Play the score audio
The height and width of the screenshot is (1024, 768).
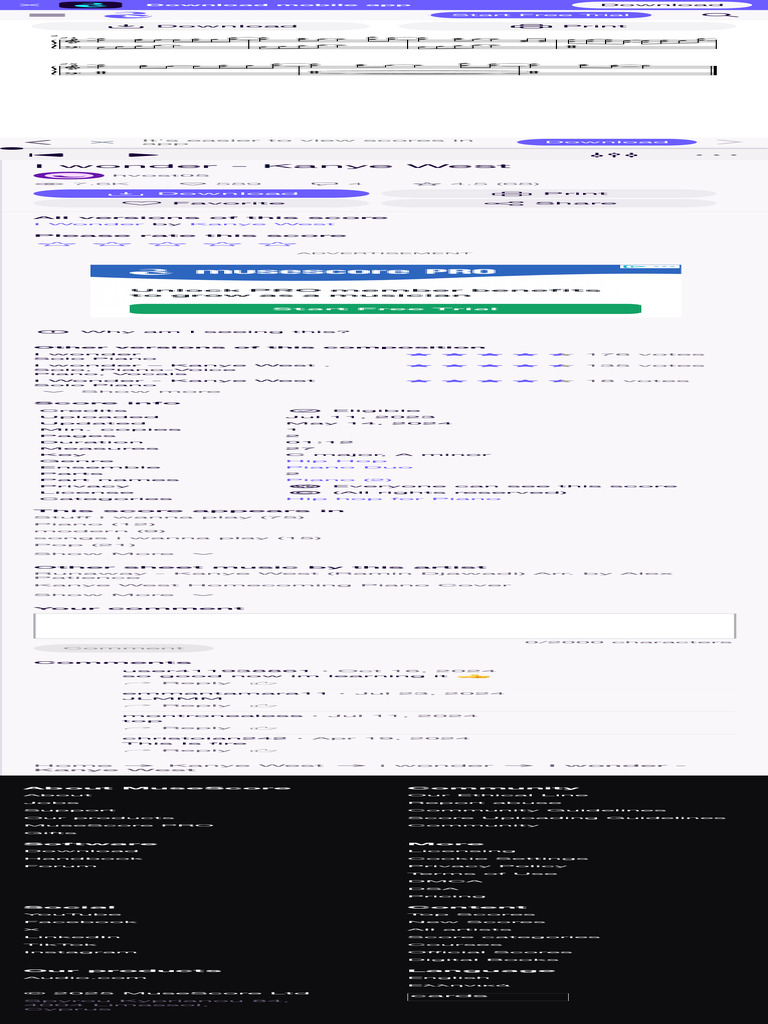click(x=142, y=155)
